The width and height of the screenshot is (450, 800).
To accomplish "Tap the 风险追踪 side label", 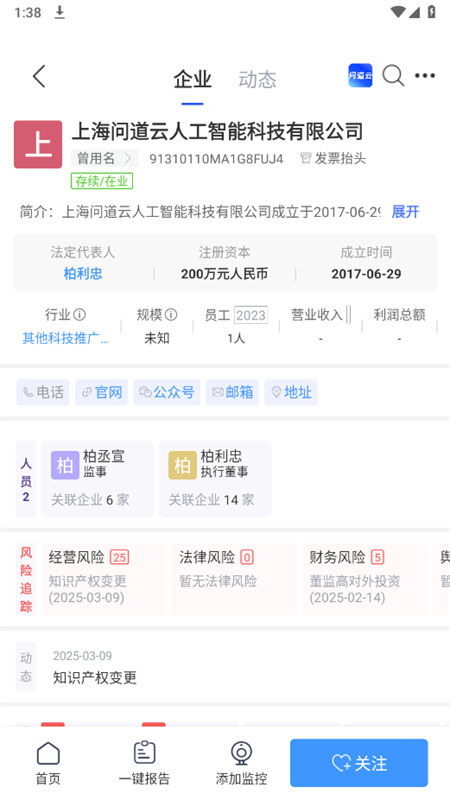I will tap(26, 579).
